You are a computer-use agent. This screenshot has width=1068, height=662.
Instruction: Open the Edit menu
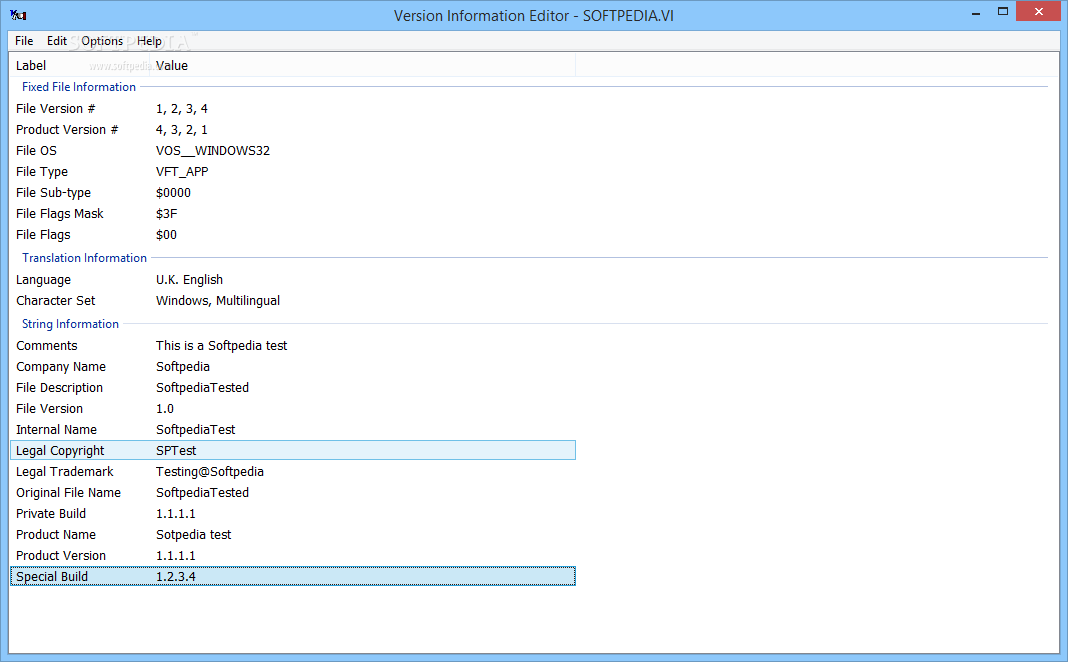pos(57,41)
